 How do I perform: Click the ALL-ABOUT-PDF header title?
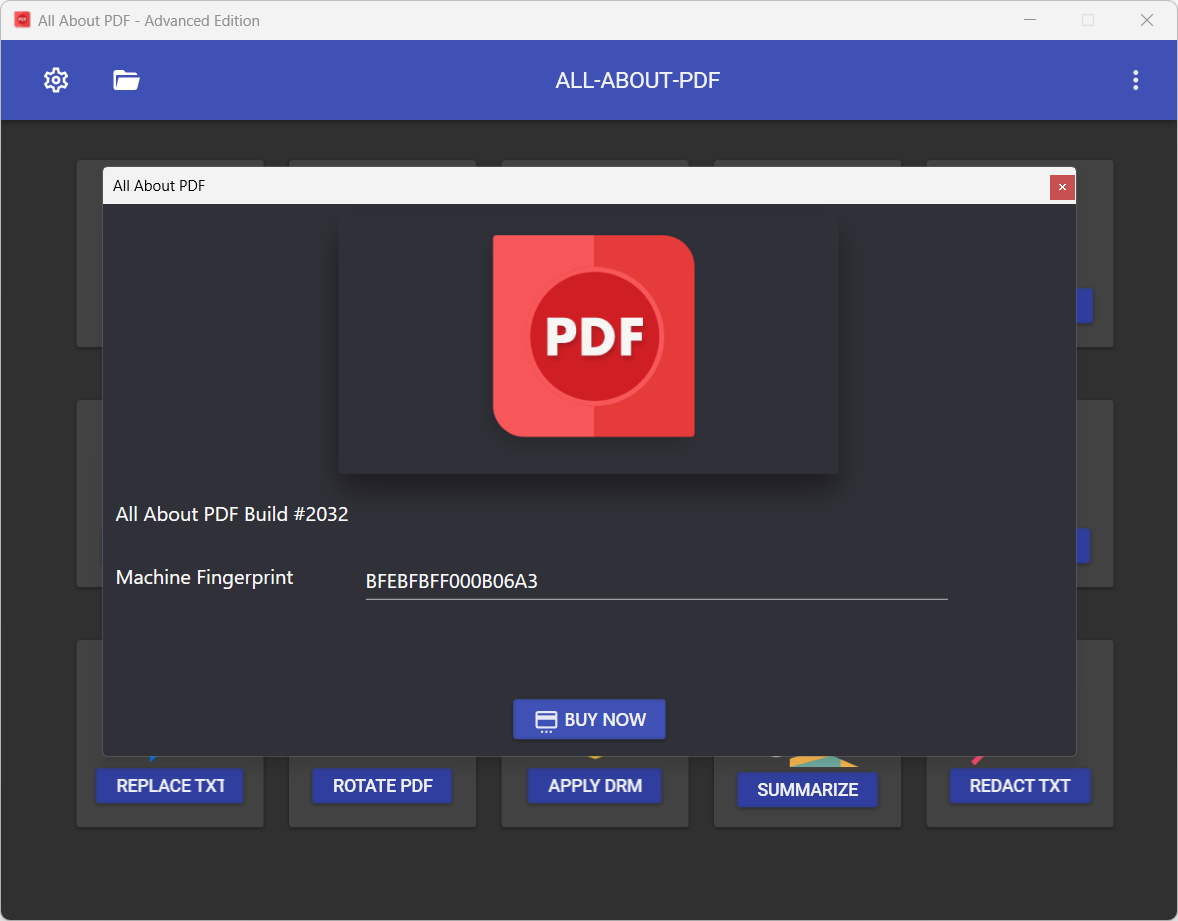click(x=638, y=80)
